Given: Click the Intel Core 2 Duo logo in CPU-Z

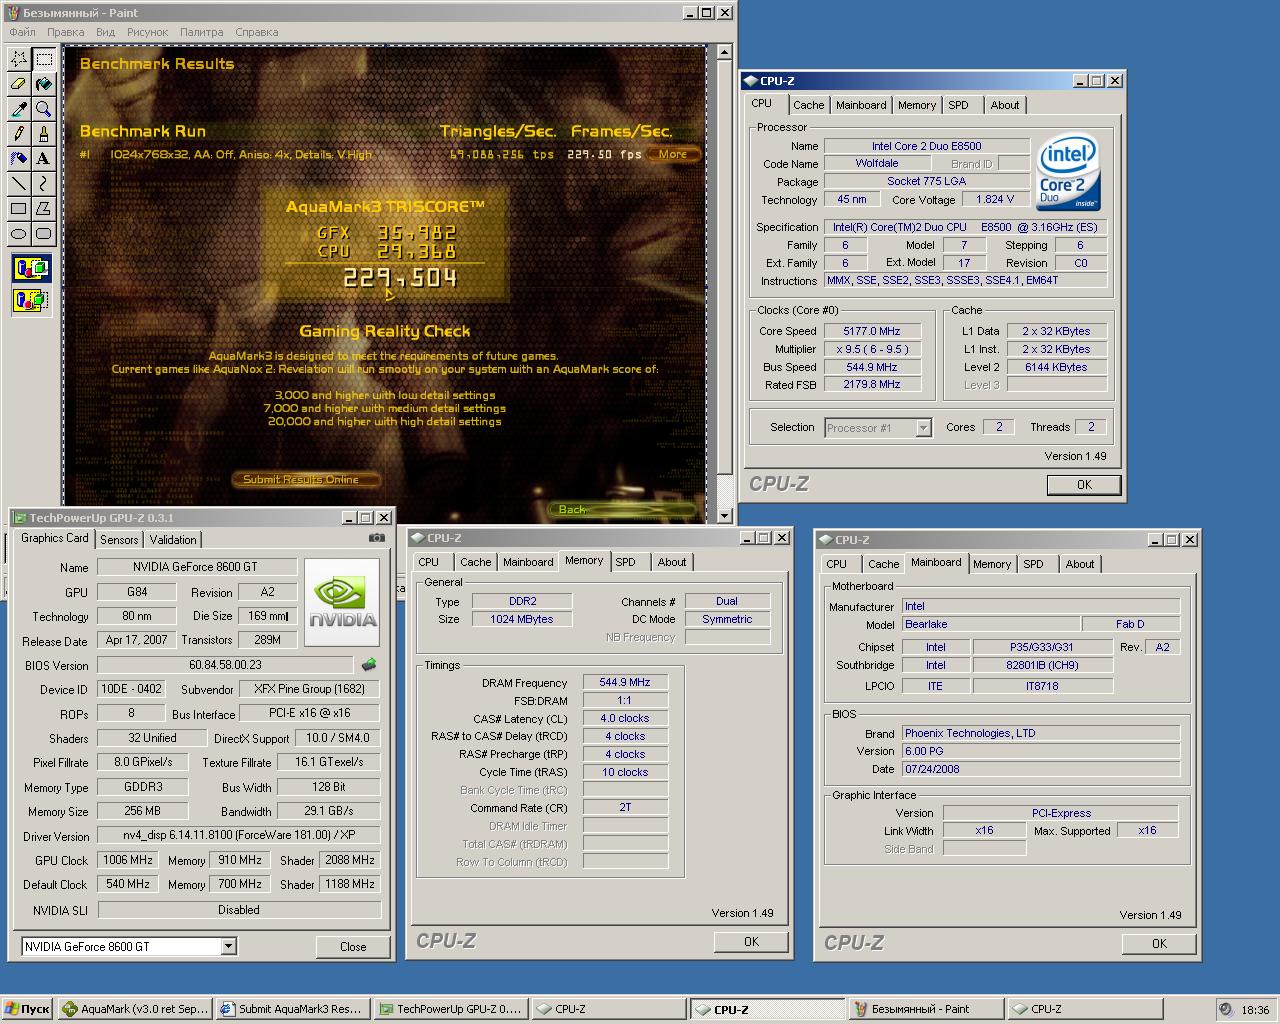Looking at the screenshot, I should click(1069, 171).
